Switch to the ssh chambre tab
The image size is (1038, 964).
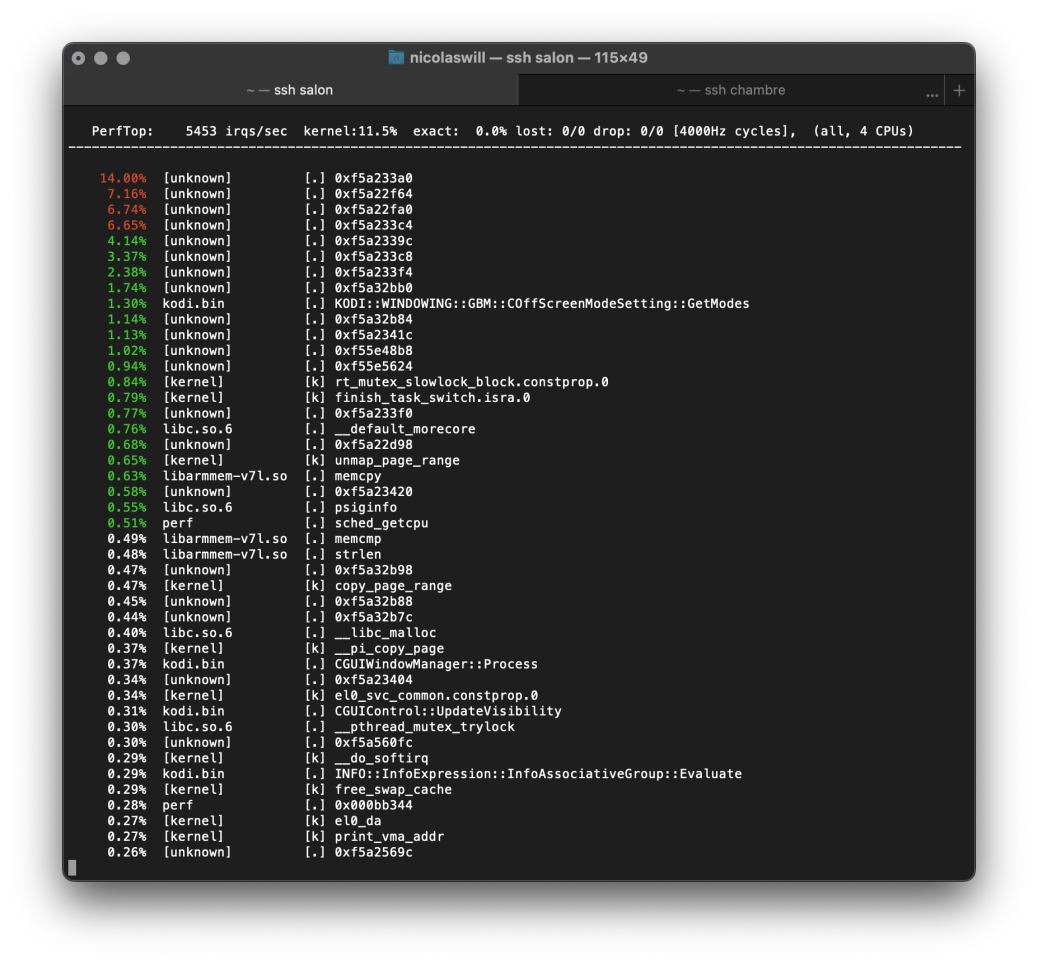[730, 90]
